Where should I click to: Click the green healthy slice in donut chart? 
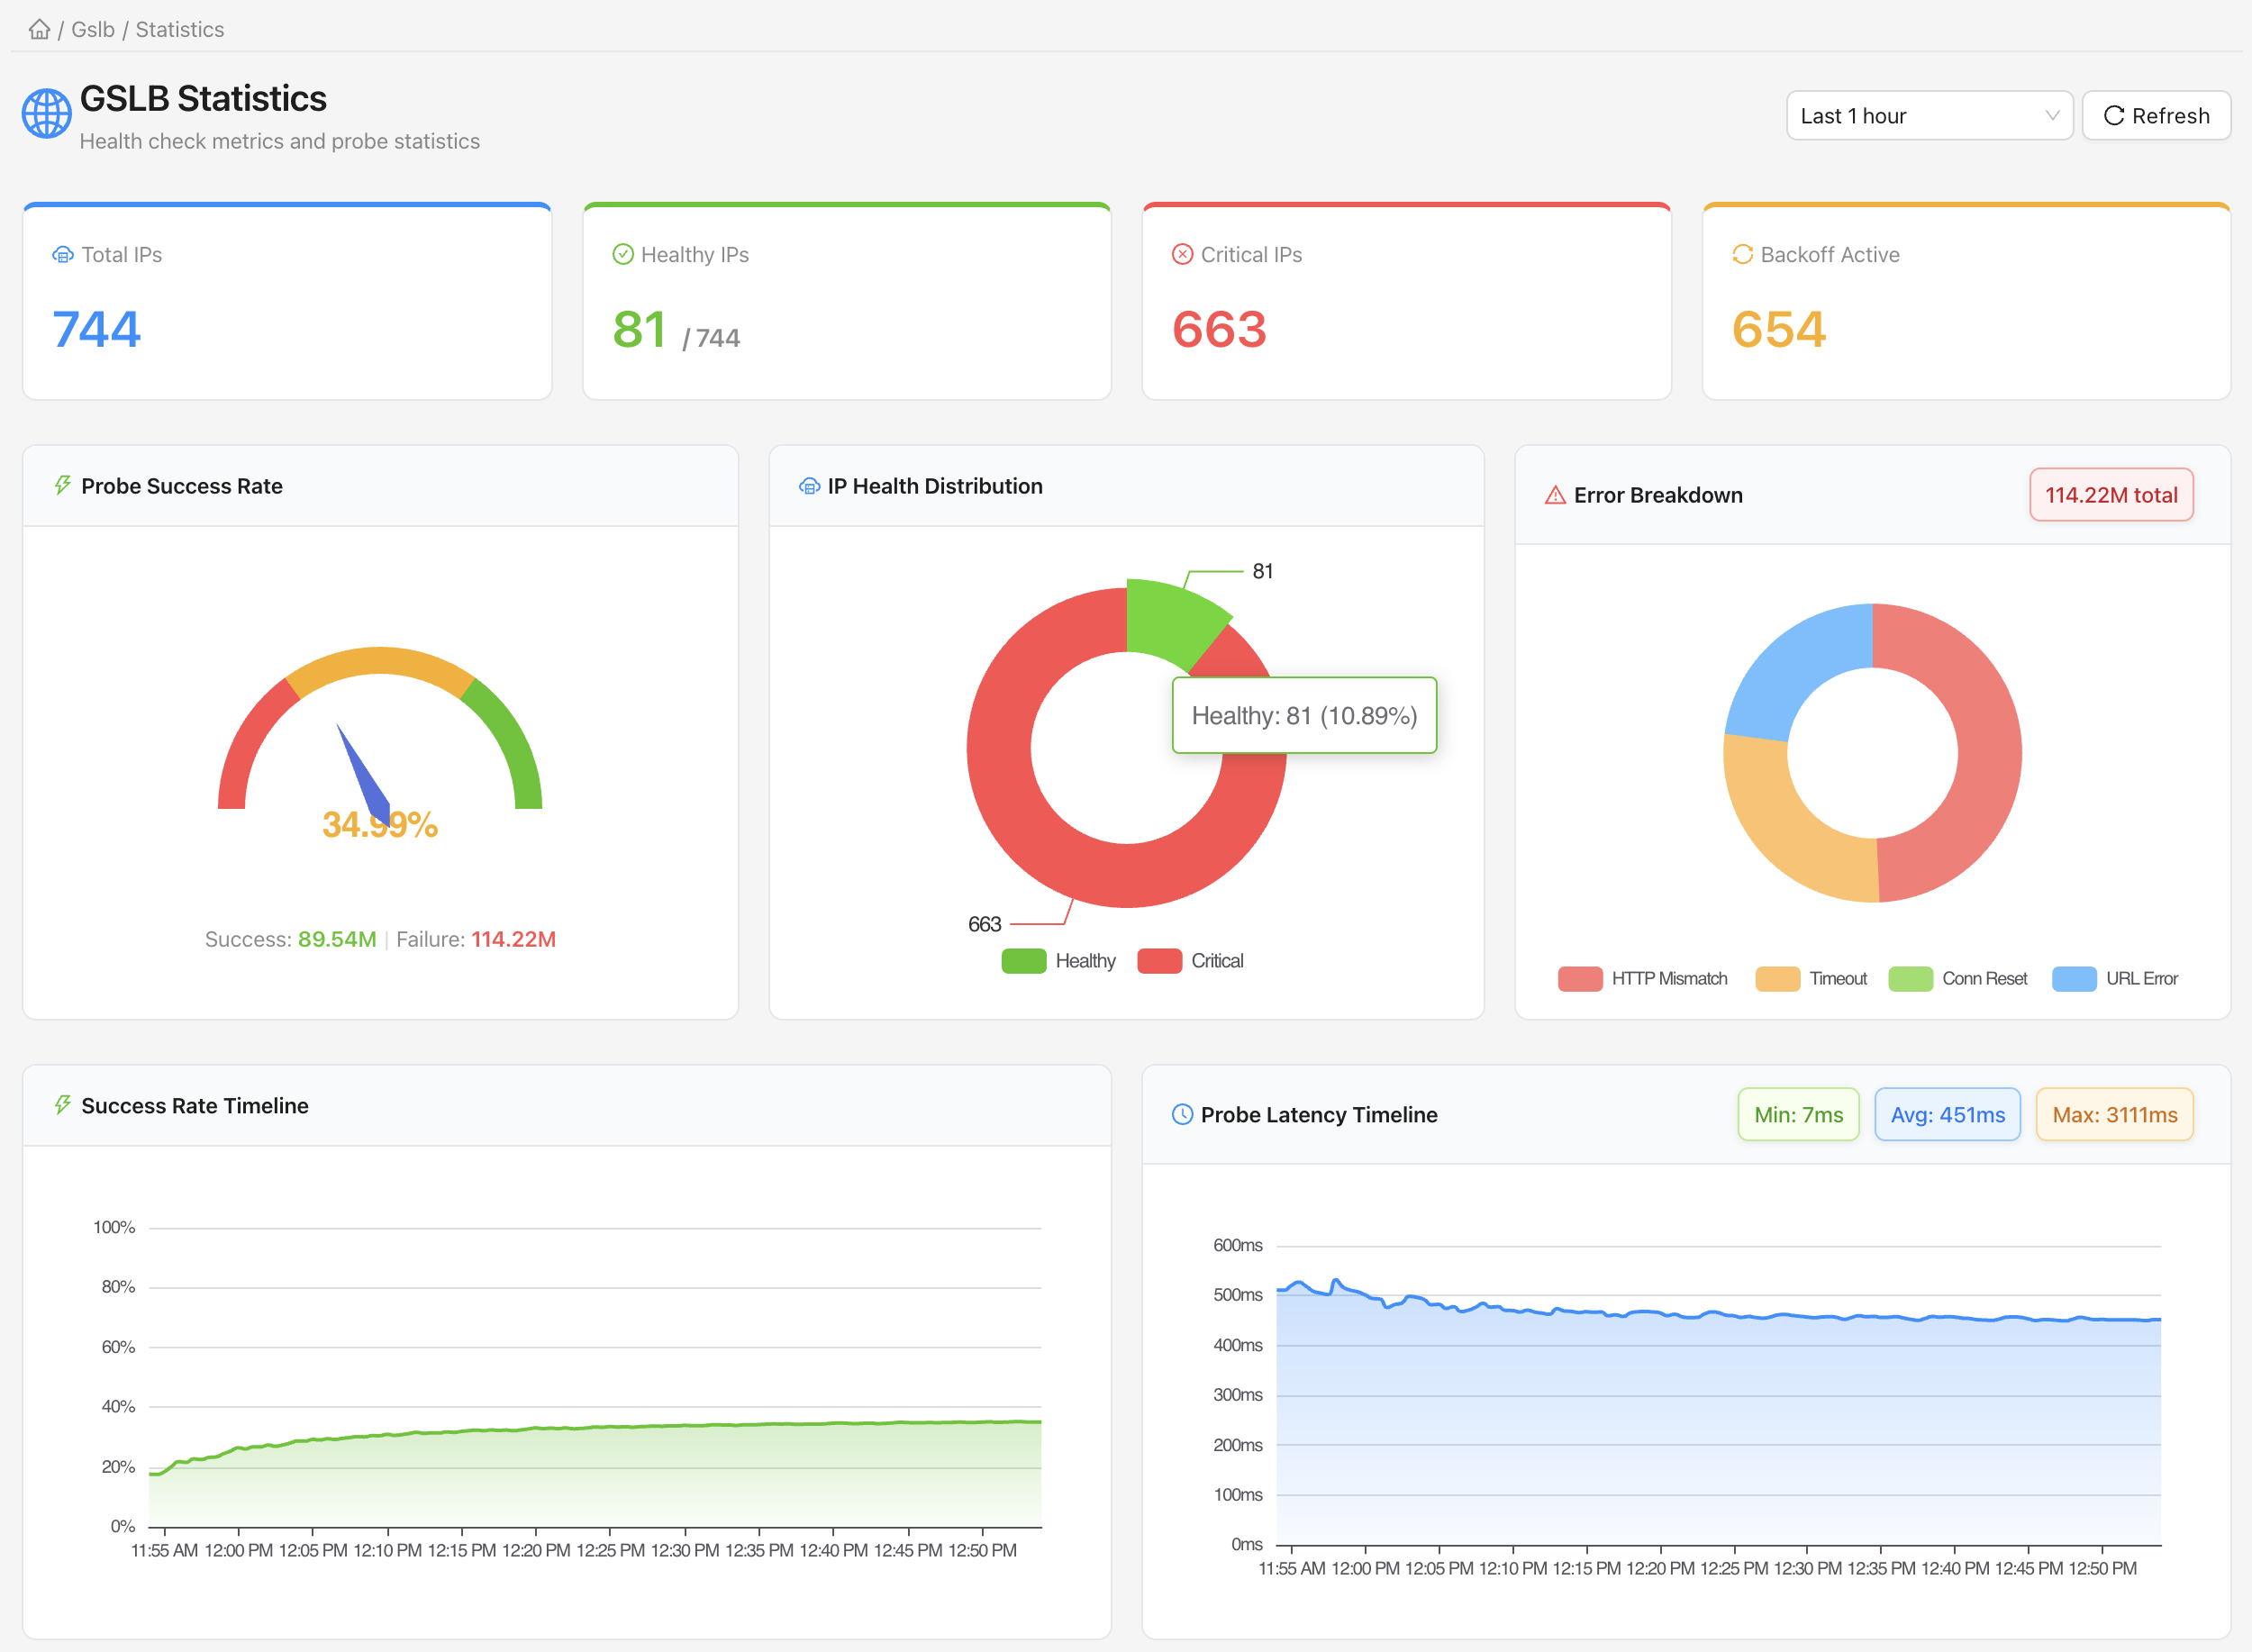coord(1170,620)
